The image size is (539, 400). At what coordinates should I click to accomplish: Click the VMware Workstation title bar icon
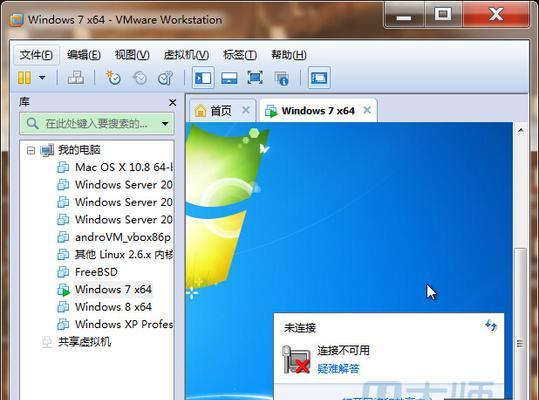click(x=16, y=20)
